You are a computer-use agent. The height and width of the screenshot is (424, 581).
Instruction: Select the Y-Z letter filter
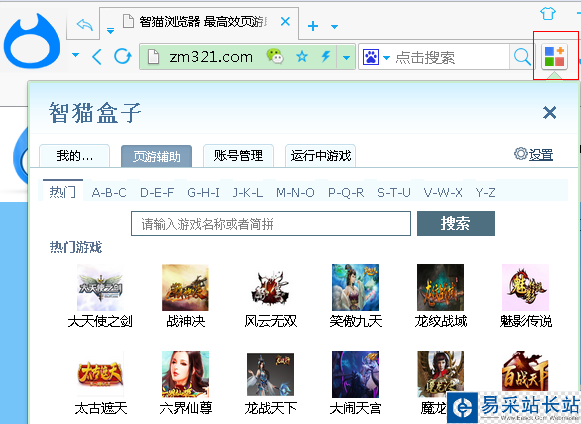coord(485,193)
